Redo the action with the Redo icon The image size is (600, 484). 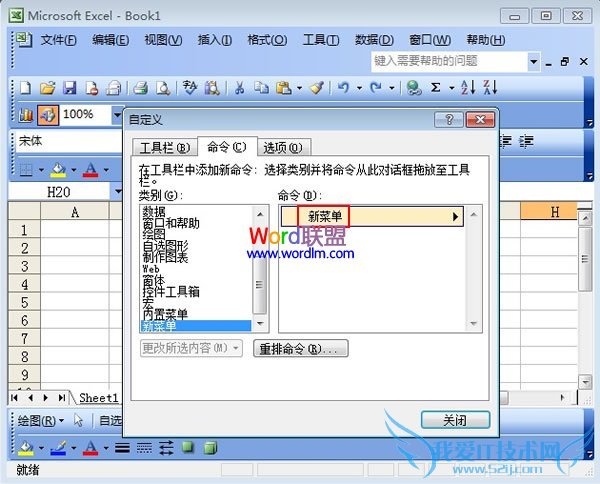[376, 88]
